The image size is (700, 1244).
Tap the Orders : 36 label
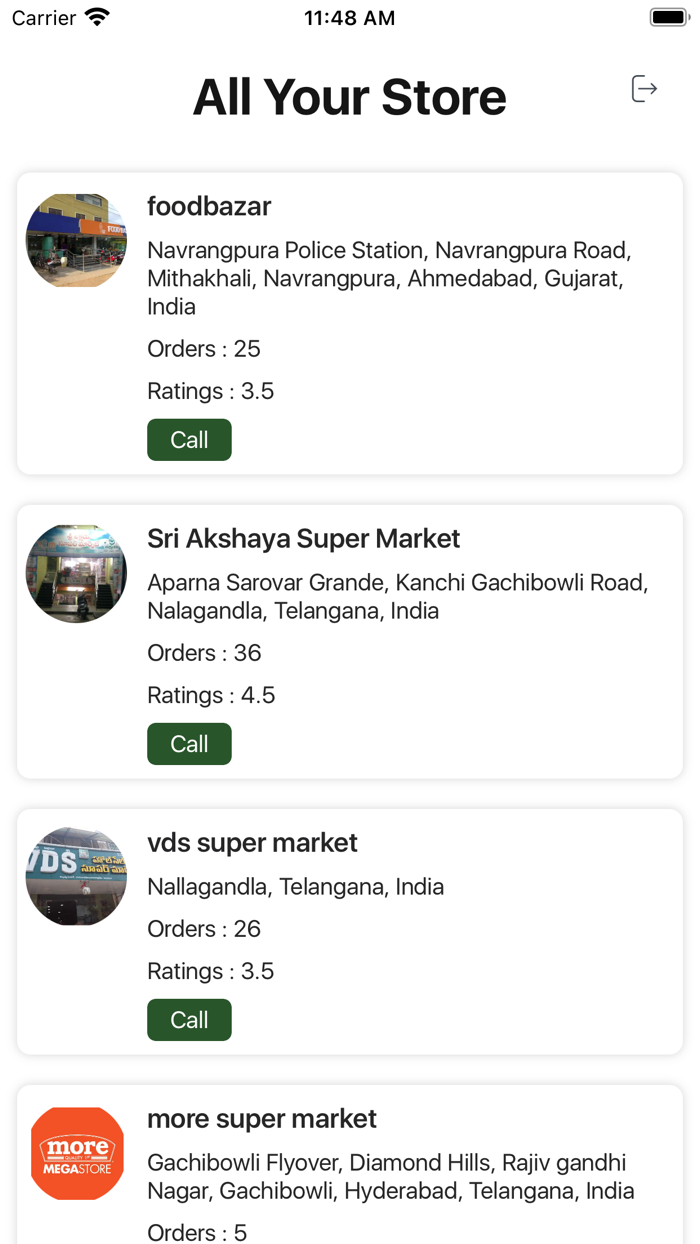204,653
